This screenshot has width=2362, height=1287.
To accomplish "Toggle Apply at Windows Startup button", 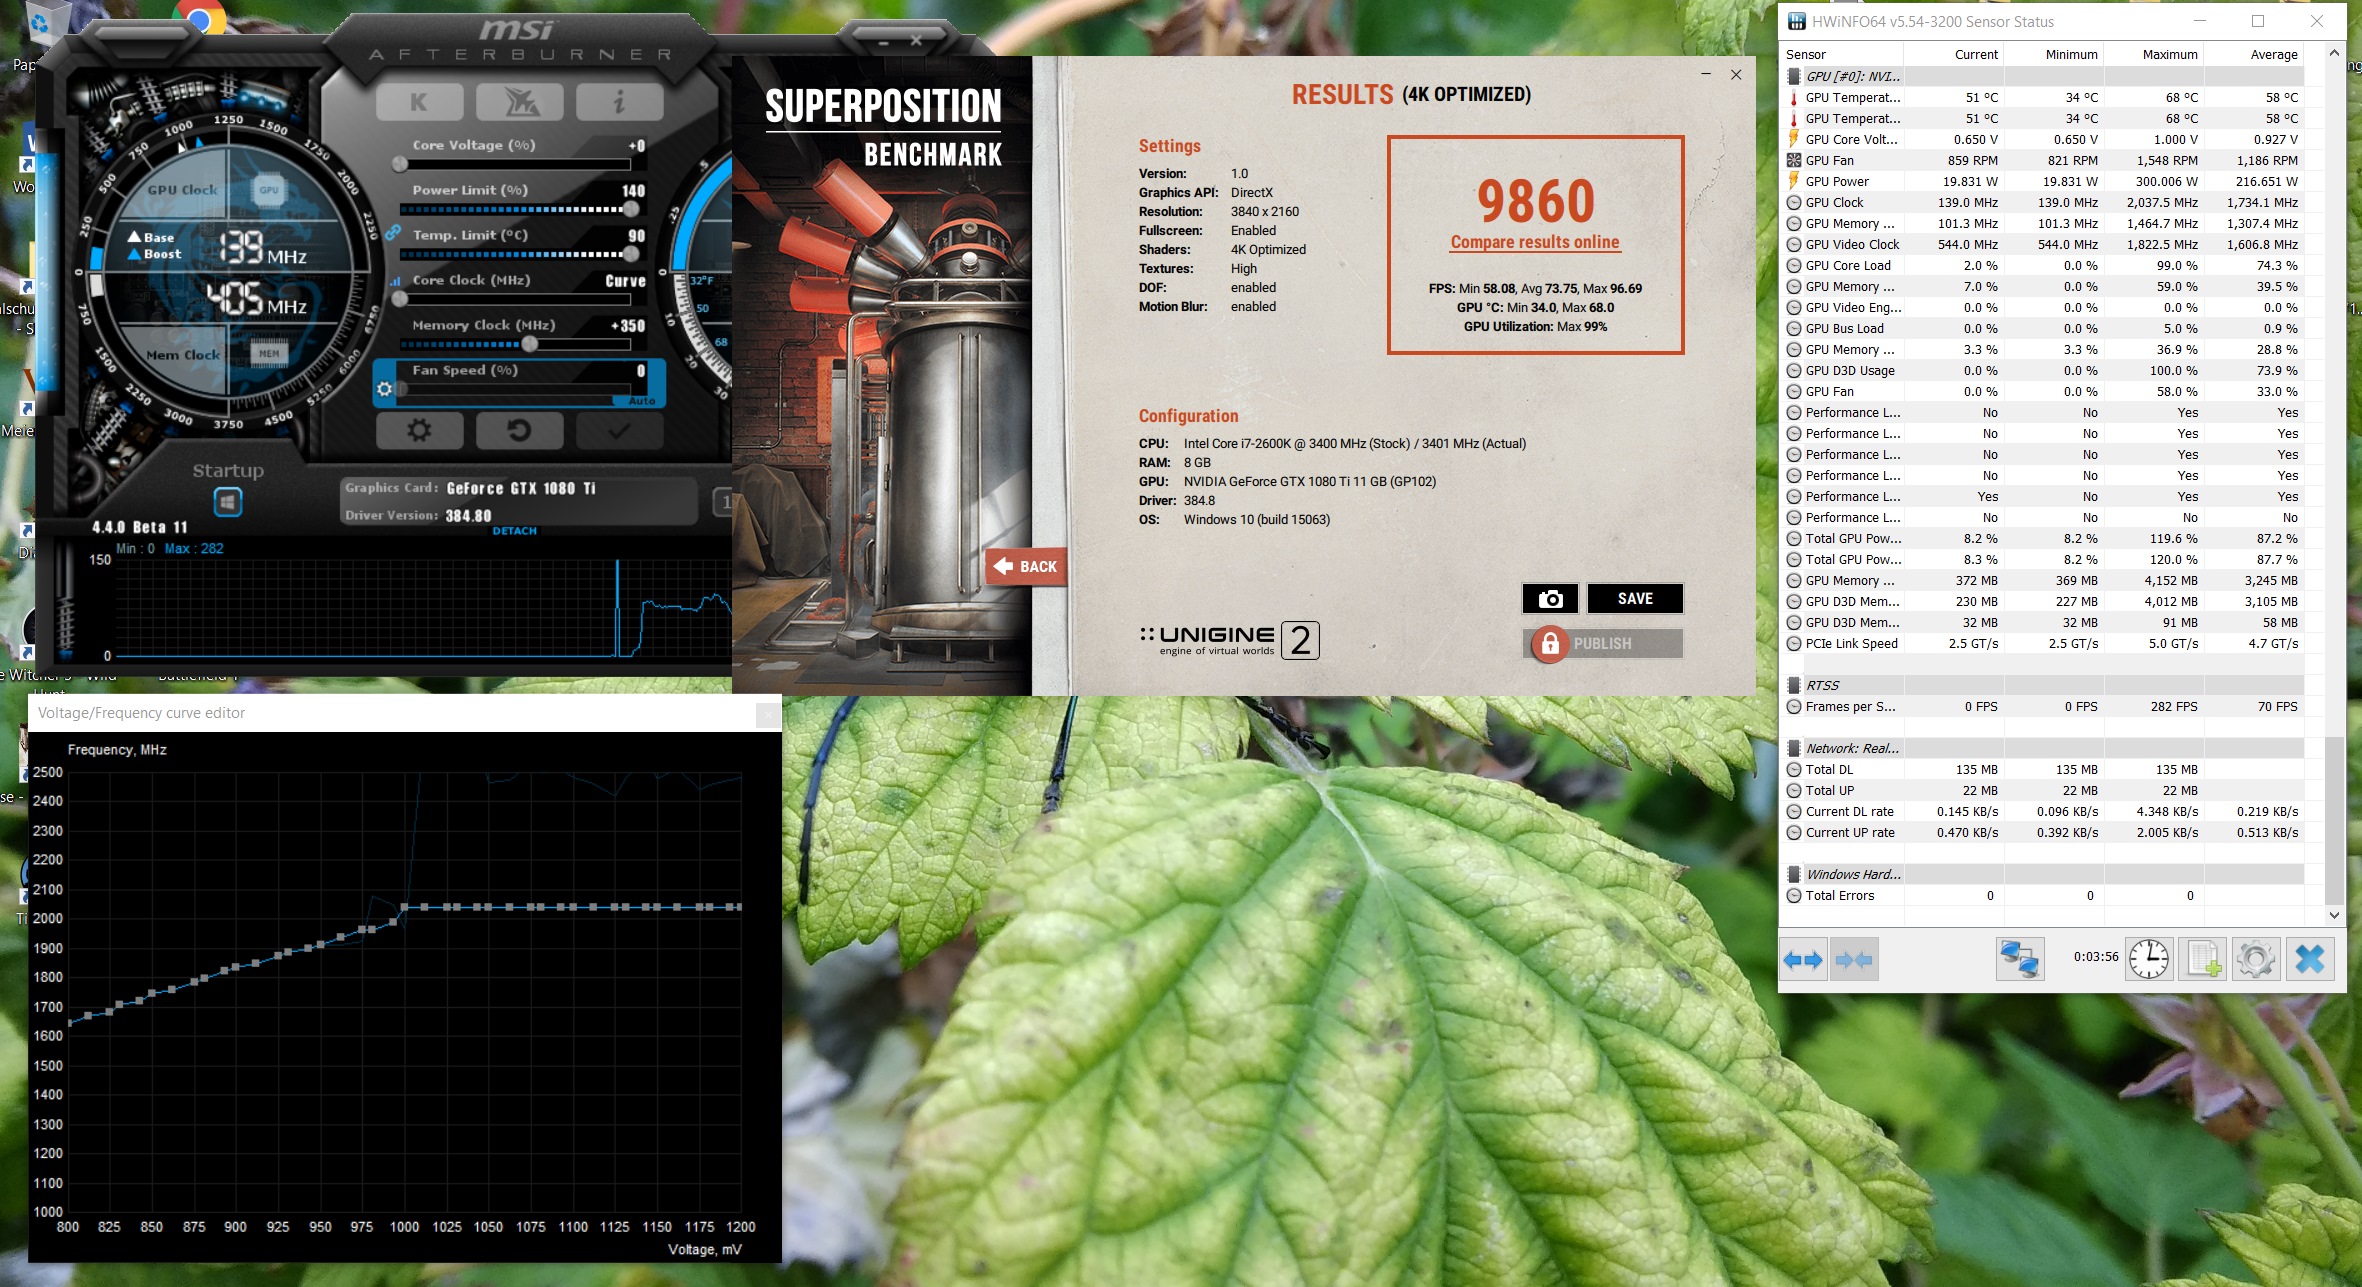I will point(228,501).
